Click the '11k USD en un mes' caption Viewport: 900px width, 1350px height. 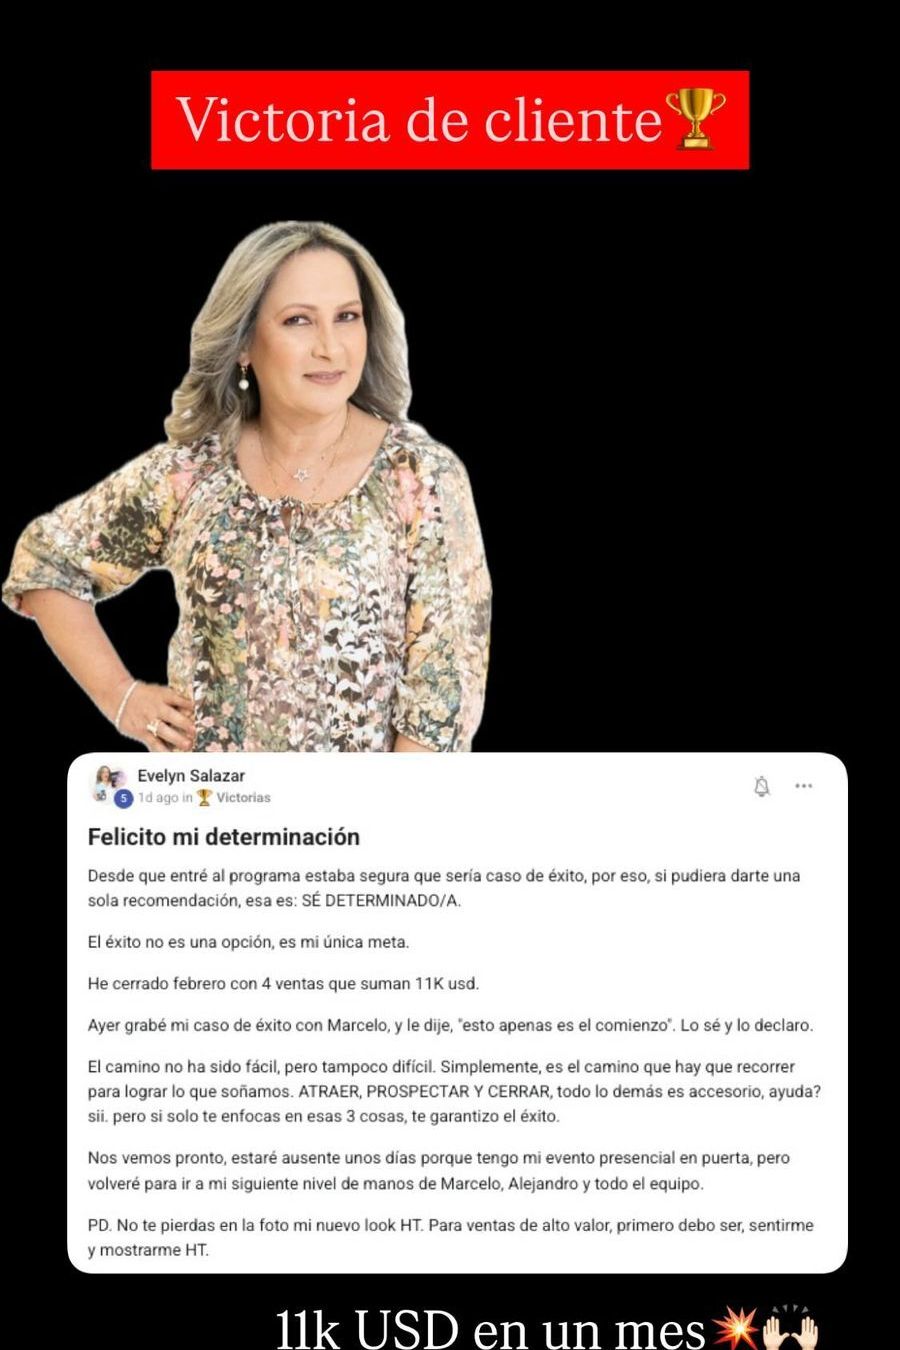(491, 1329)
